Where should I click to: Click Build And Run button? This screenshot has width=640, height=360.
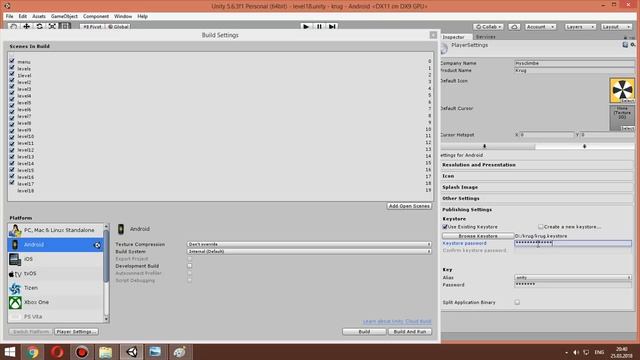coord(409,332)
